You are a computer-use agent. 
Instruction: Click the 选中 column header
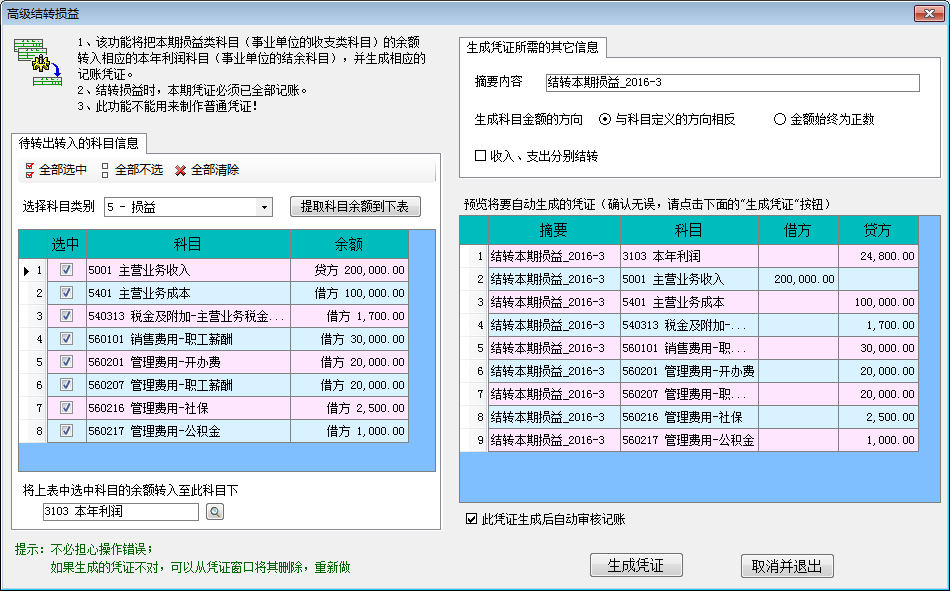pos(67,244)
